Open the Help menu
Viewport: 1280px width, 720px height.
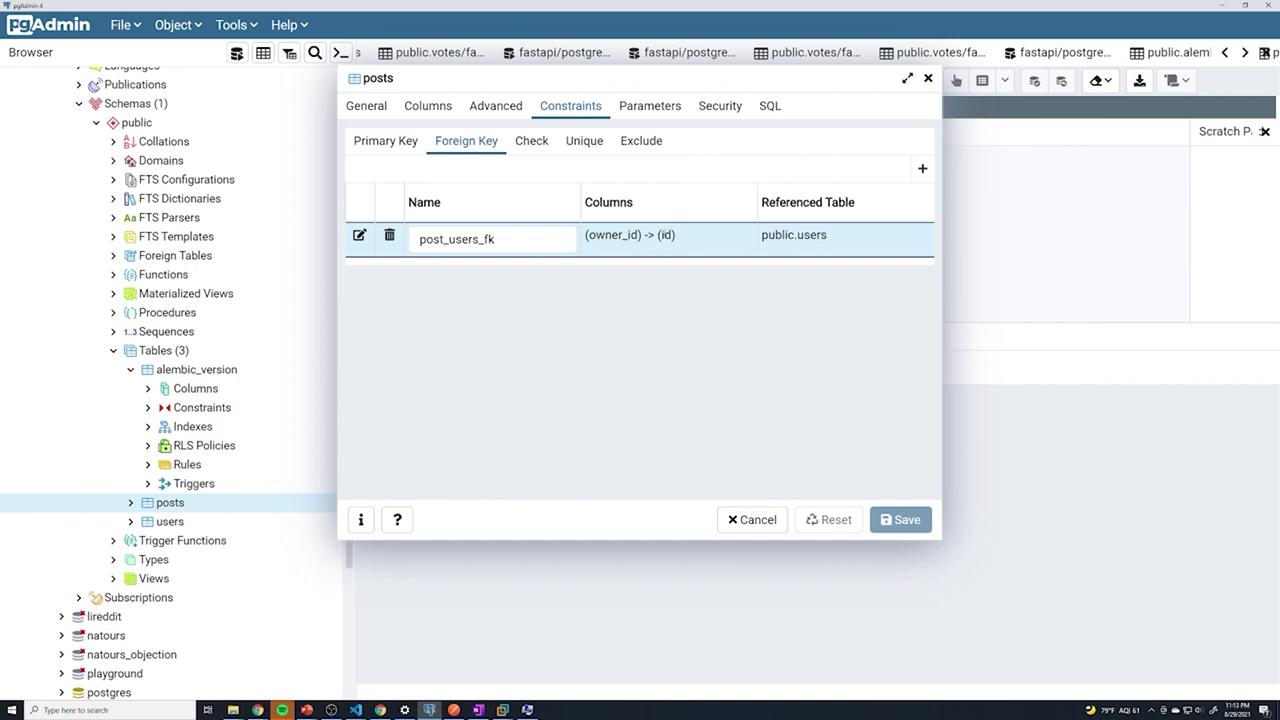(289, 25)
